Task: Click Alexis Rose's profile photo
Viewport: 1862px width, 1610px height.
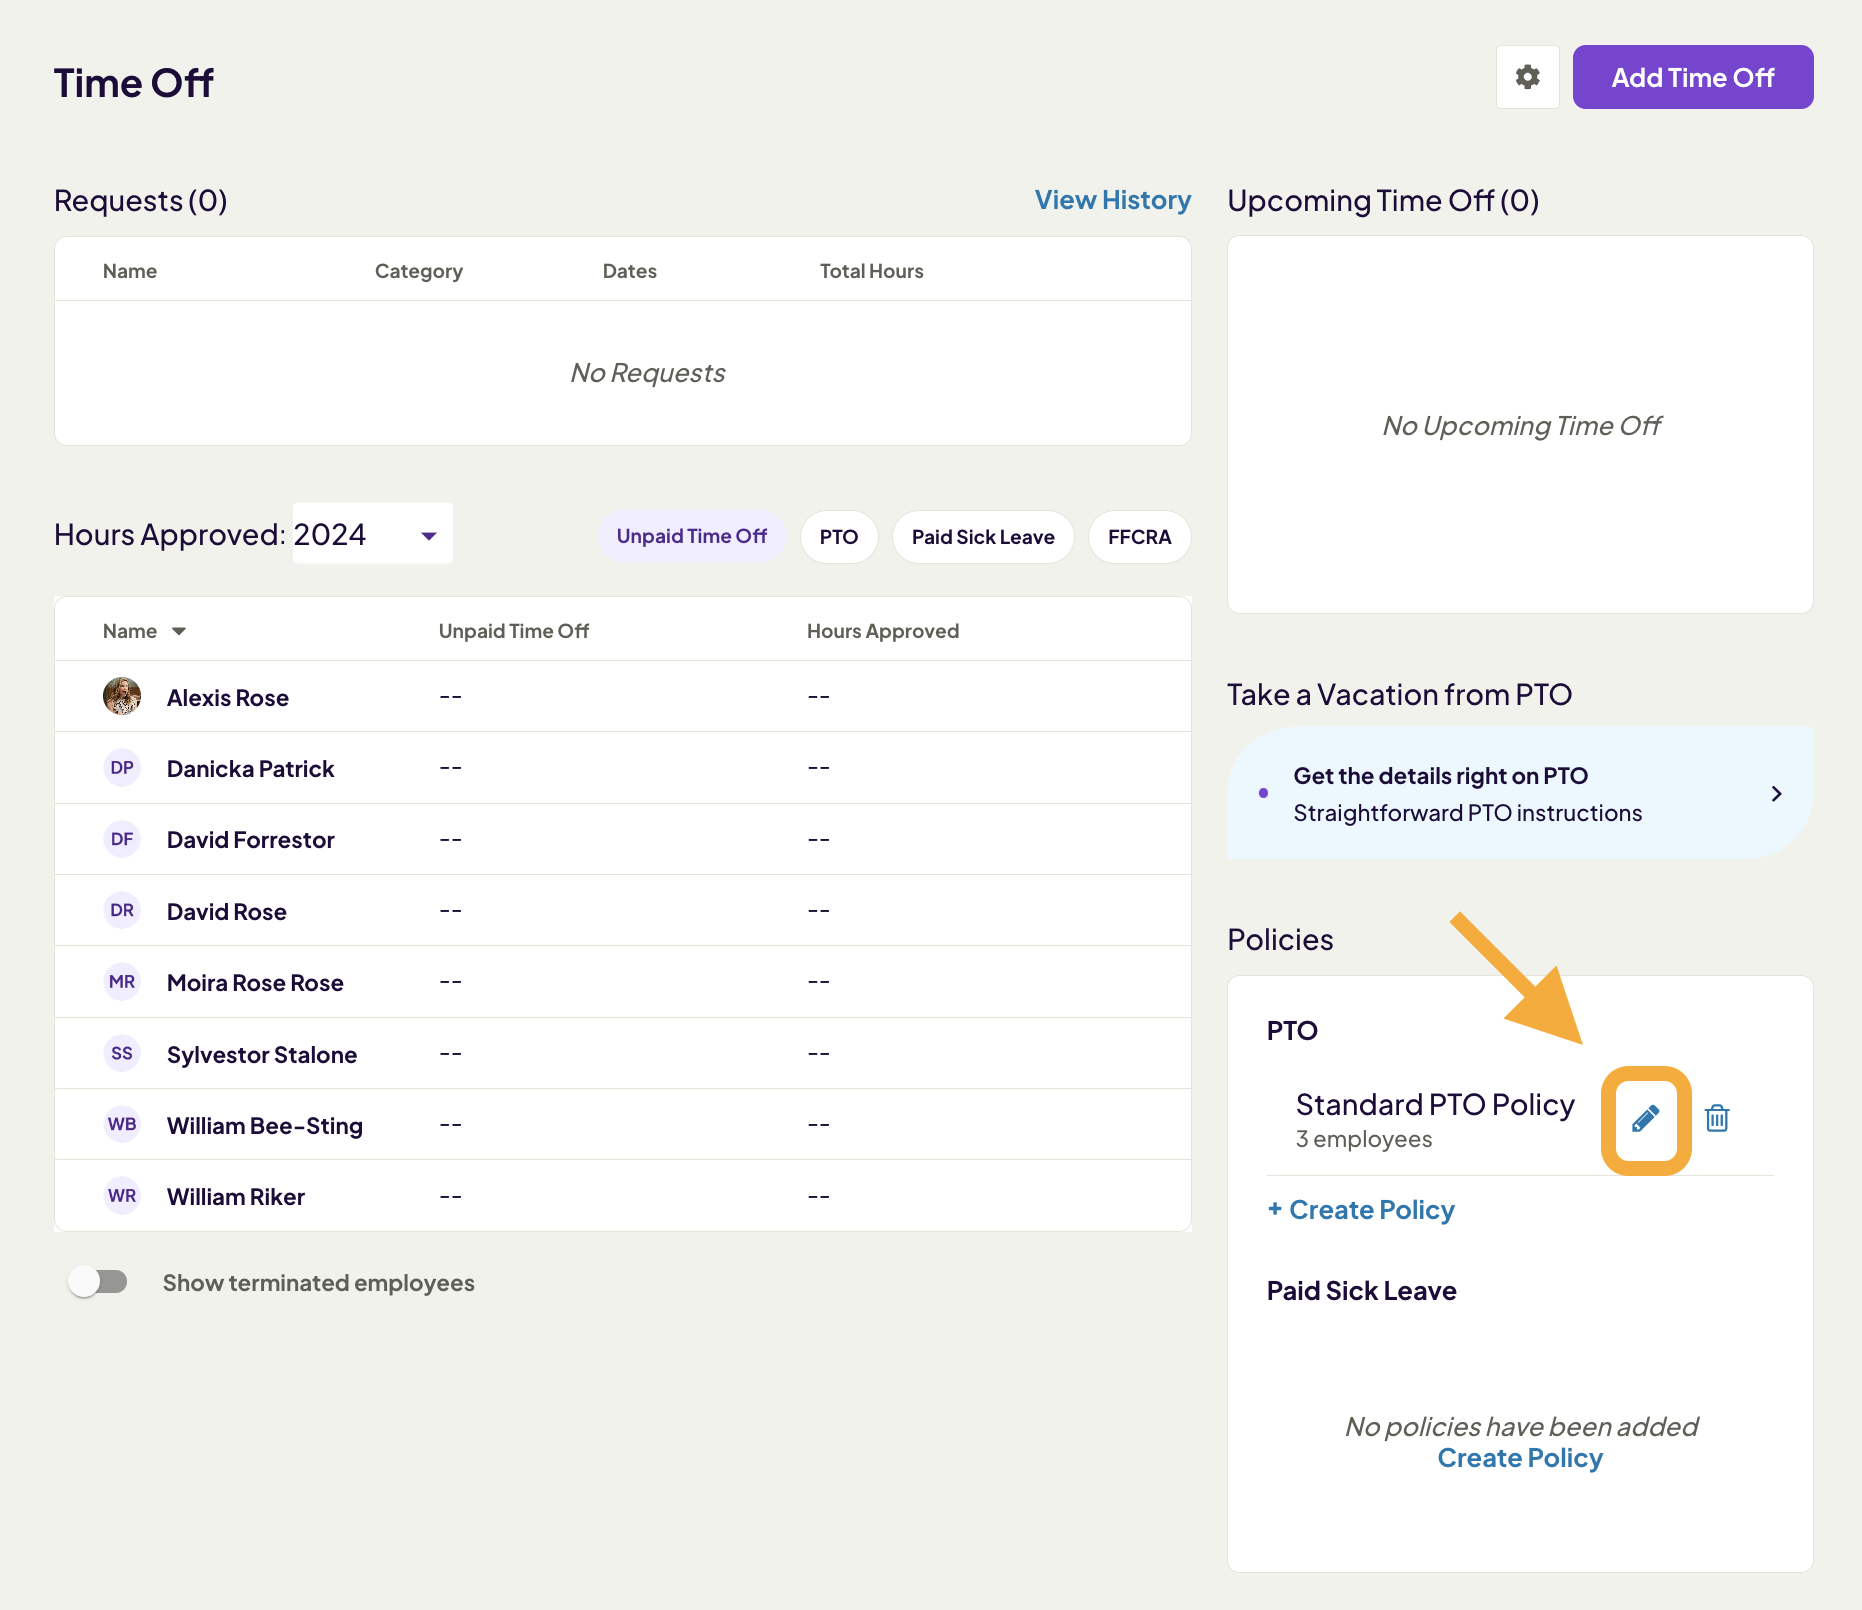Action: pos(122,696)
